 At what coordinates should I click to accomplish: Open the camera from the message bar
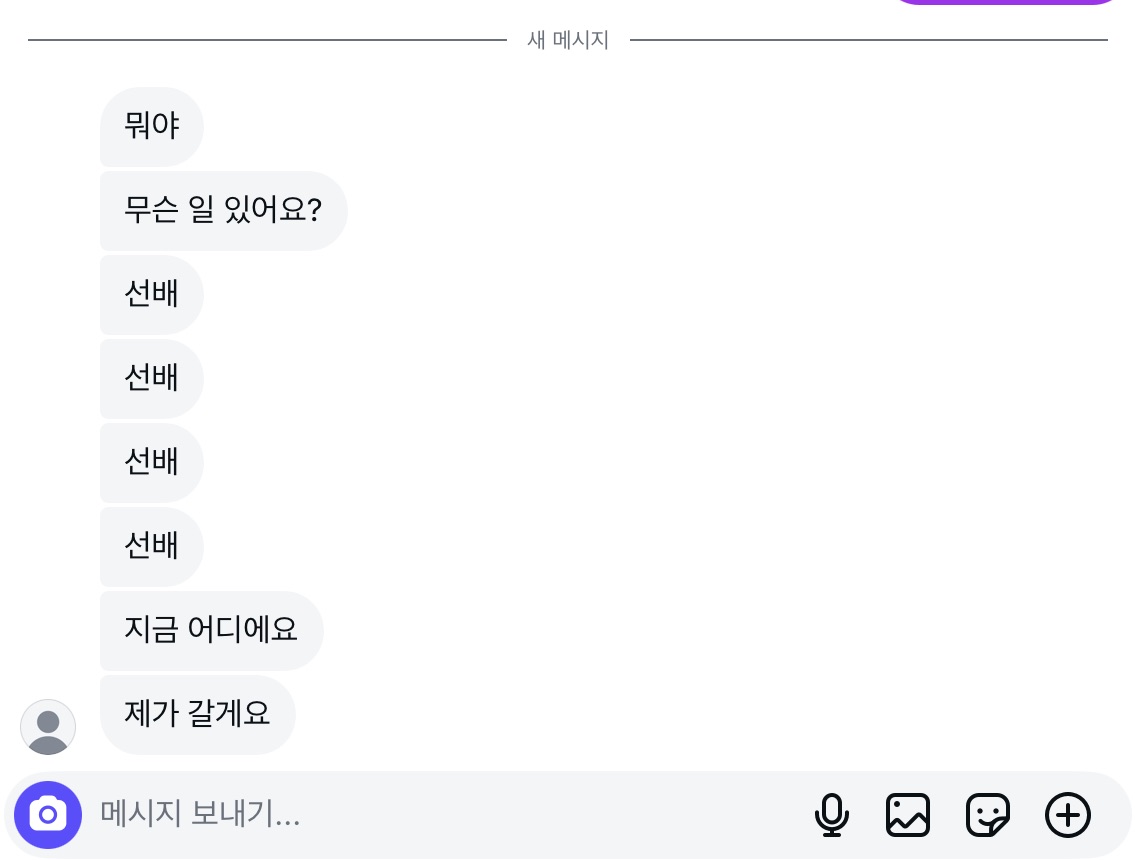point(48,815)
